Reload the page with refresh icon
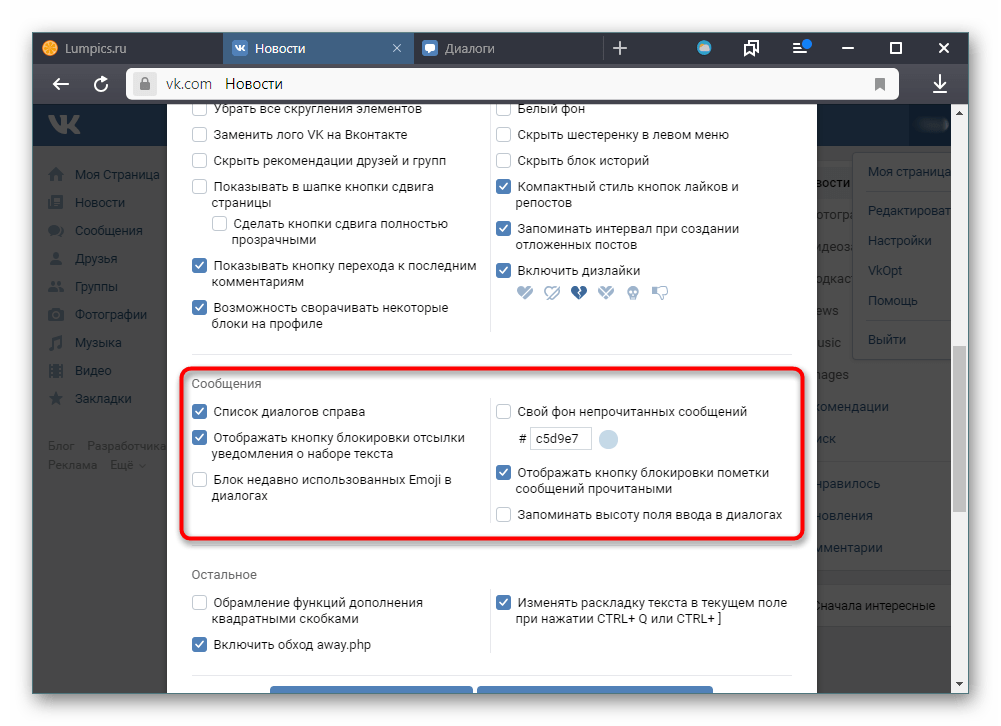Viewport: 1001px width, 726px height. coord(101,84)
